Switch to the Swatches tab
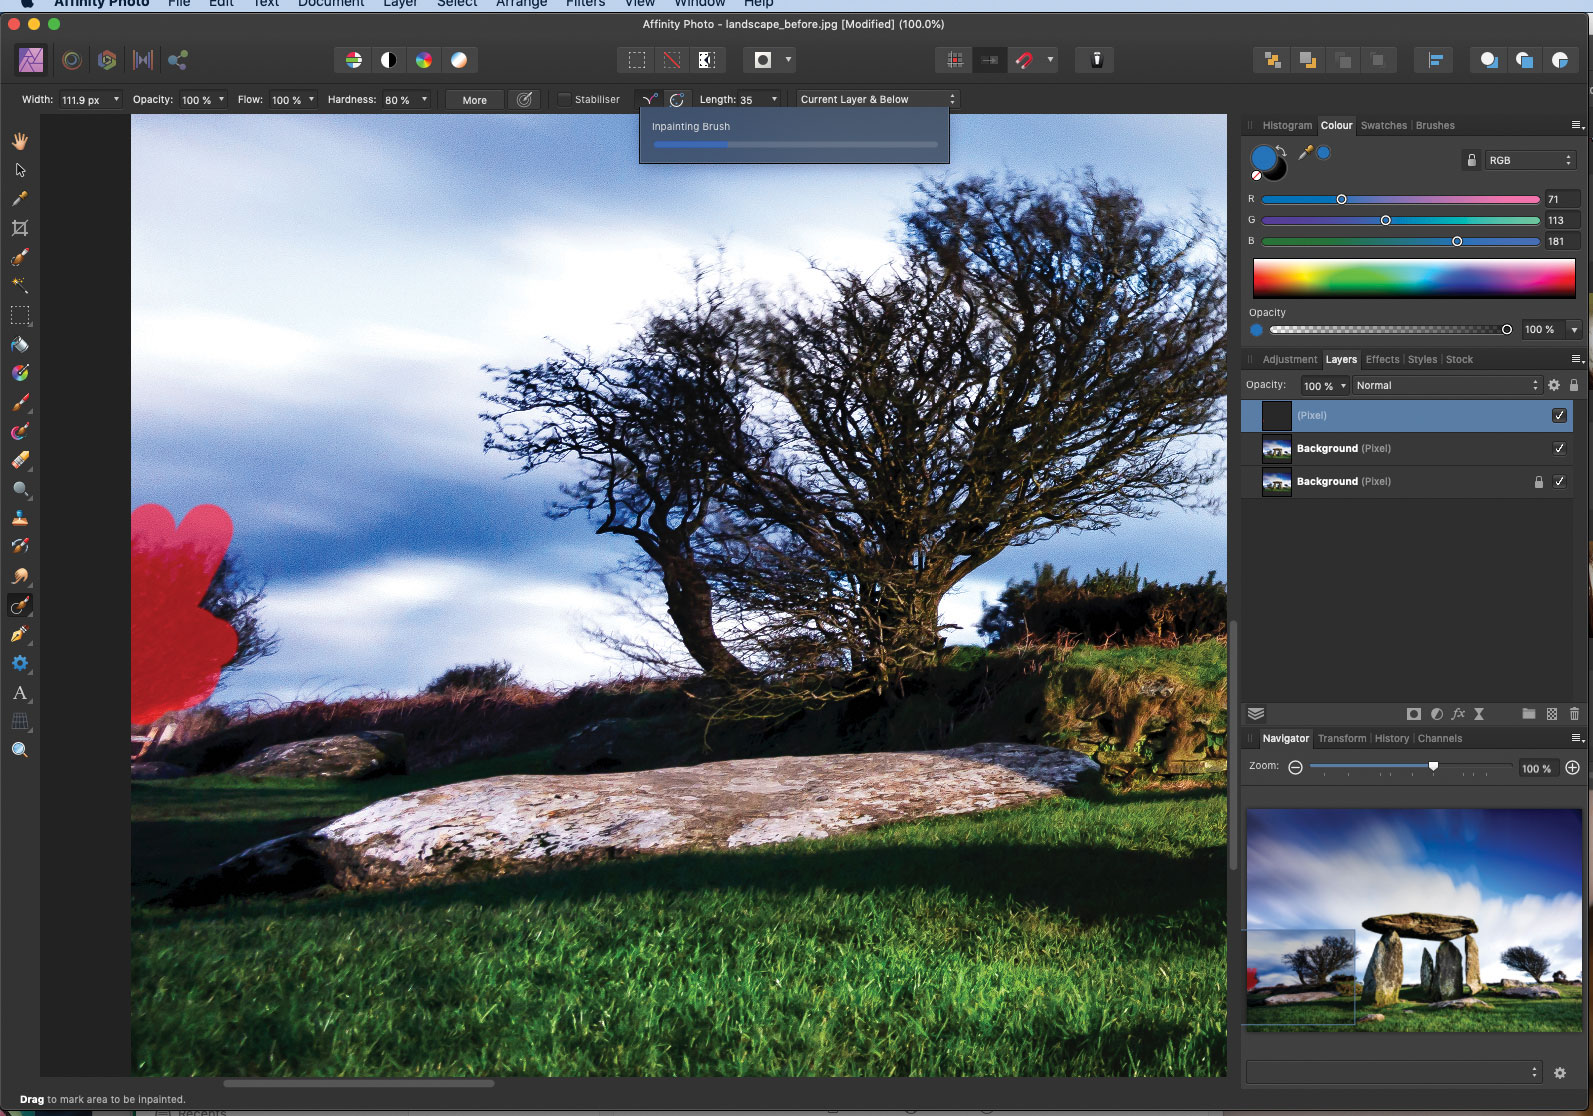Screen dimensions: 1593x1116 coord(1383,125)
